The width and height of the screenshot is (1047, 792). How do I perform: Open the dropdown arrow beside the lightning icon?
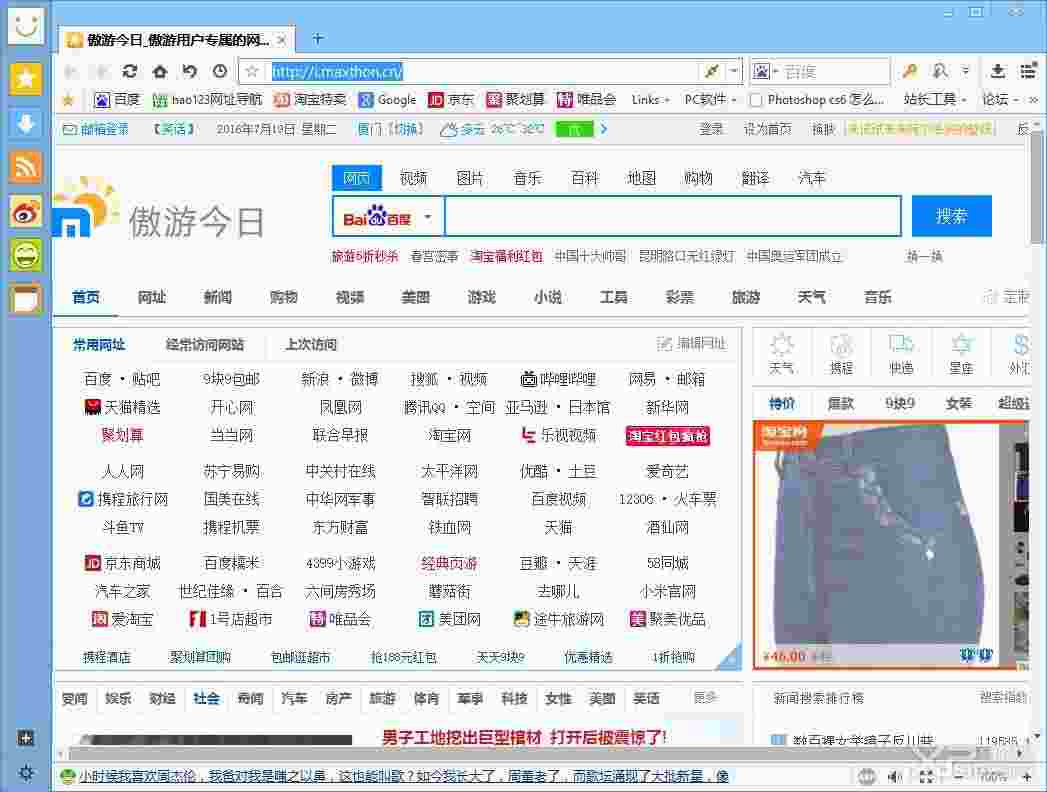tap(734, 71)
